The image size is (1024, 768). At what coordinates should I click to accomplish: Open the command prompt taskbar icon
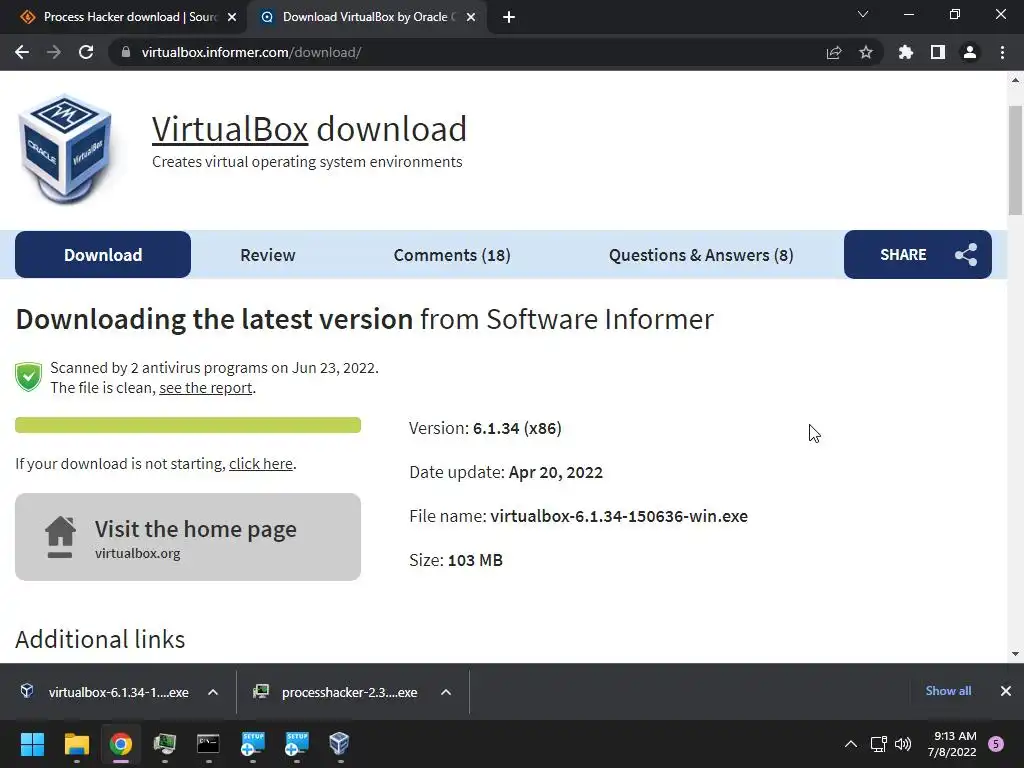[x=208, y=744]
